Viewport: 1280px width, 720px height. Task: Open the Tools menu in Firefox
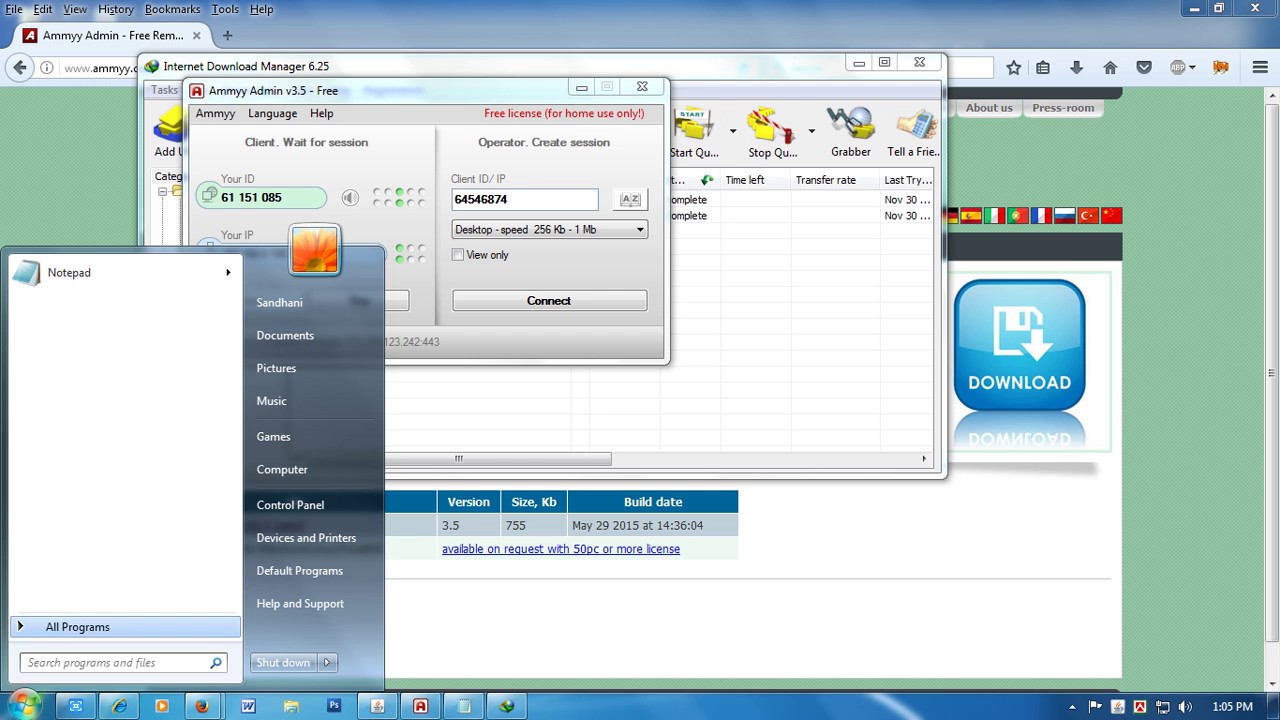[225, 9]
